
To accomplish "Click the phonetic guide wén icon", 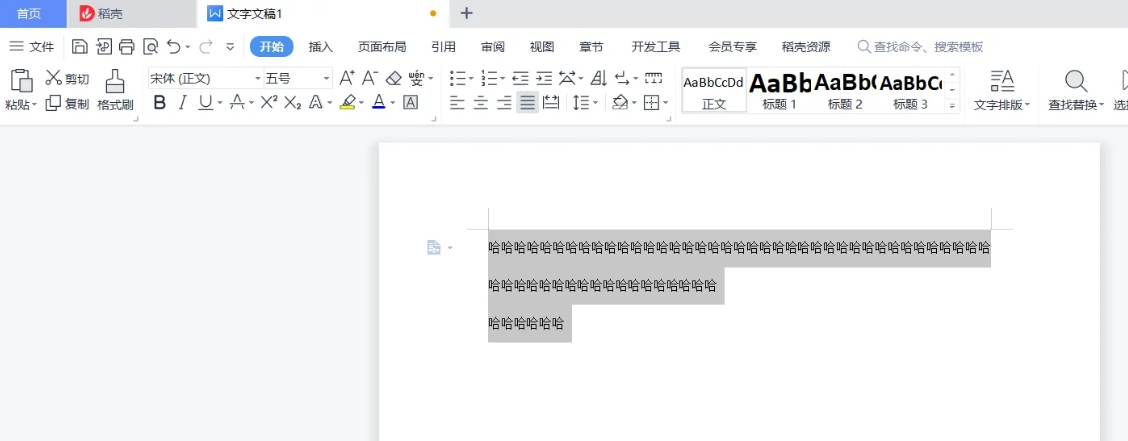I will point(417,78).
